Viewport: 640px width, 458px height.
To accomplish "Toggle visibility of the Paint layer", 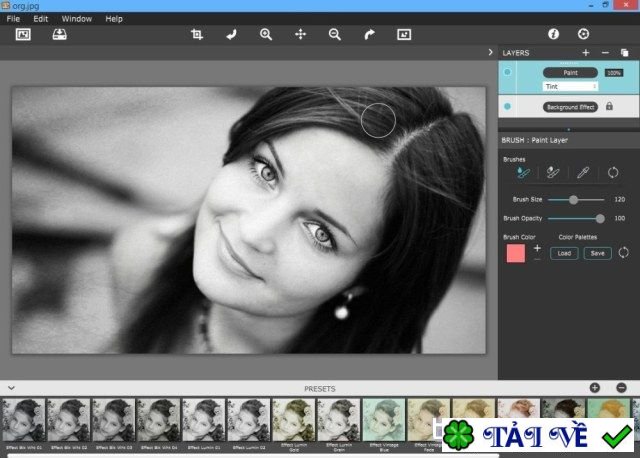I will (508, 73).
